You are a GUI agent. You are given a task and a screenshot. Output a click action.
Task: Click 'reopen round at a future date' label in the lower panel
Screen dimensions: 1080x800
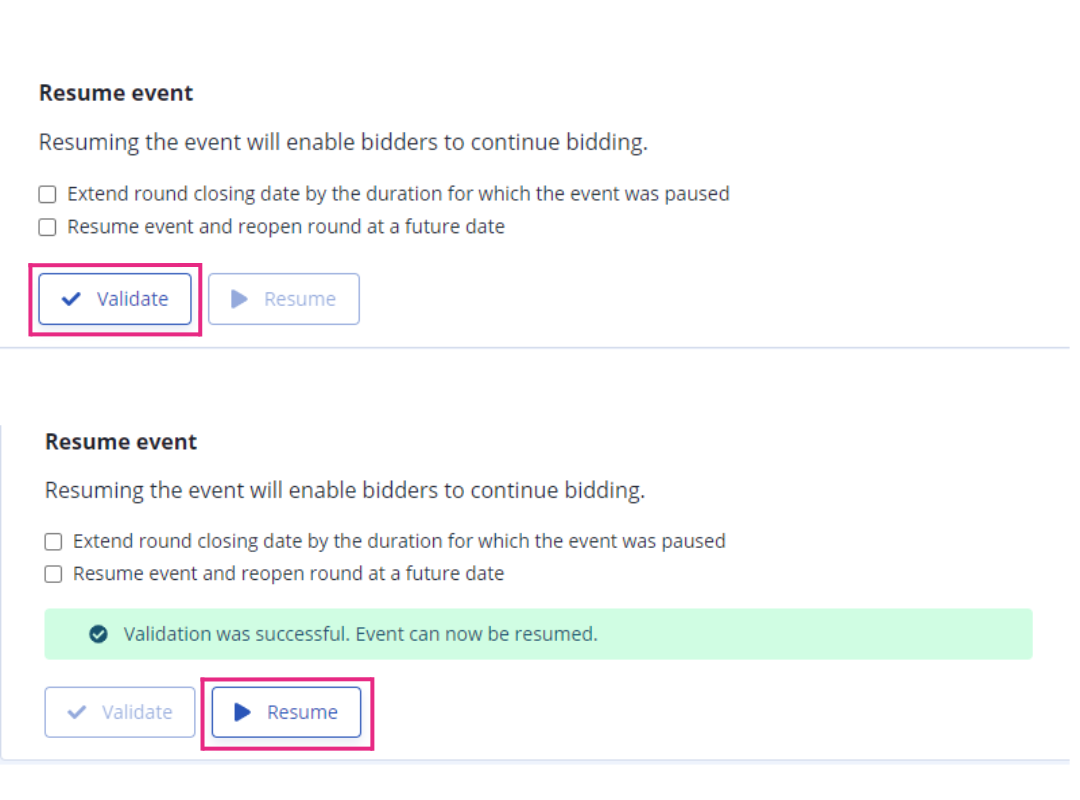point(289,574)
